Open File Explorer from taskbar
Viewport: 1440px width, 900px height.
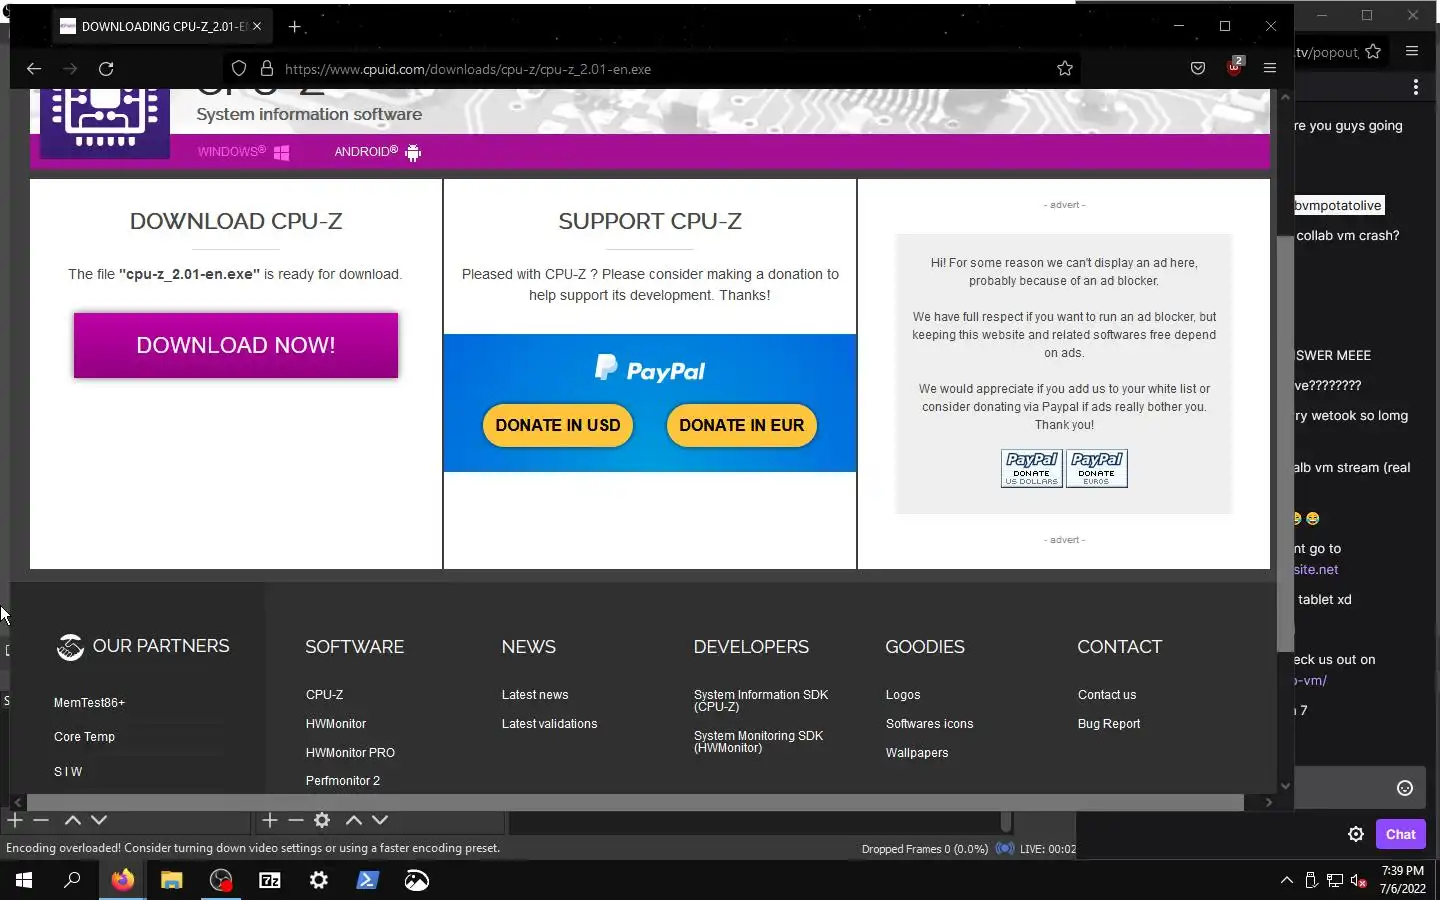click(171, 880)
